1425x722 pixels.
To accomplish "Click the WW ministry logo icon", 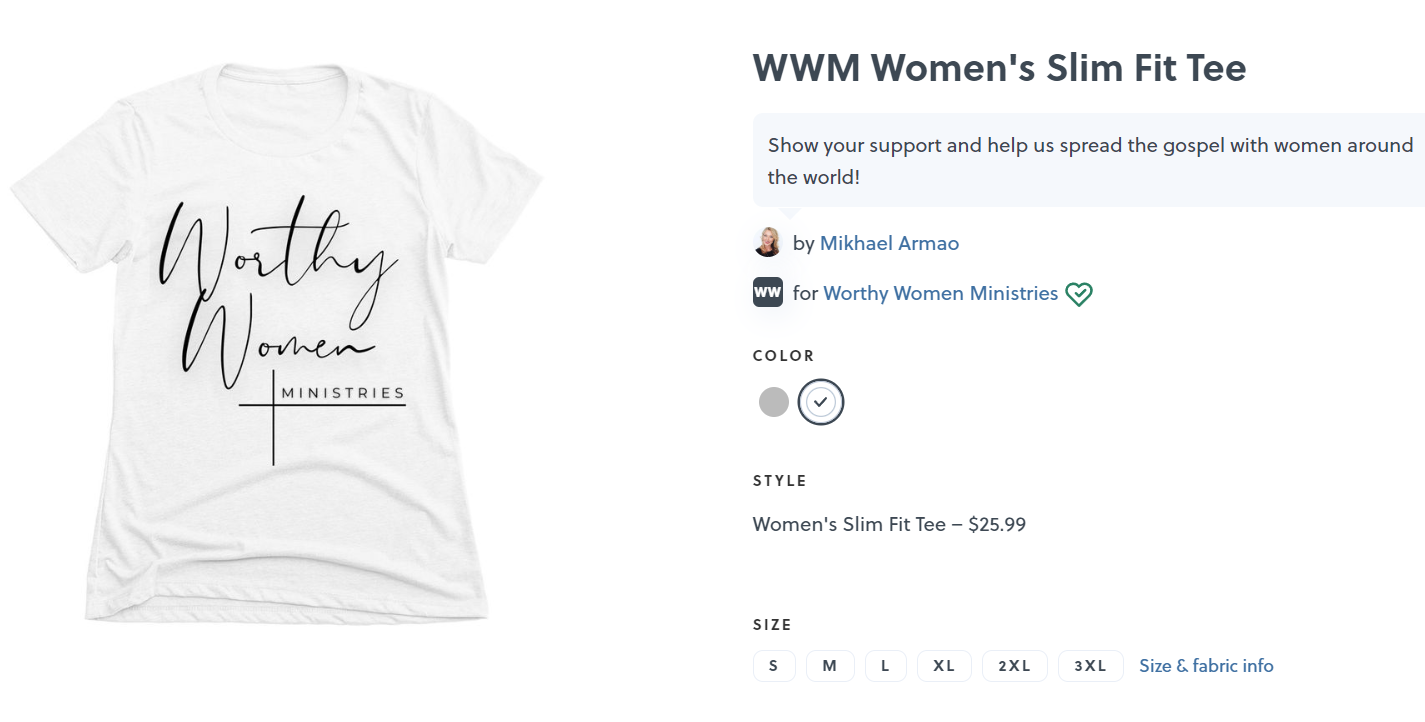I will click(x=768, y=293).
